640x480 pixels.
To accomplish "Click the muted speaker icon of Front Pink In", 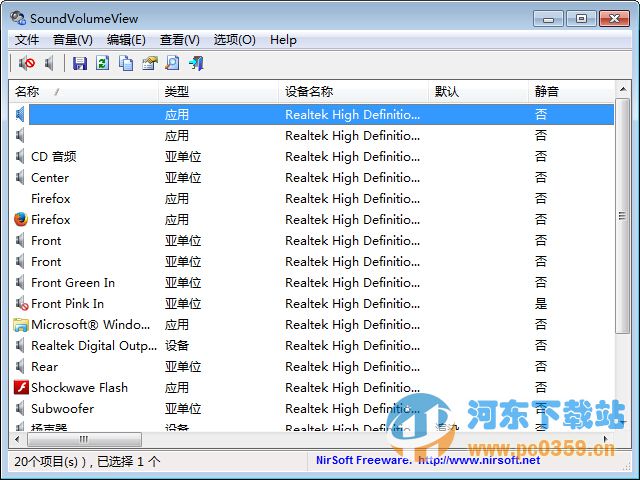I will 21,304.
